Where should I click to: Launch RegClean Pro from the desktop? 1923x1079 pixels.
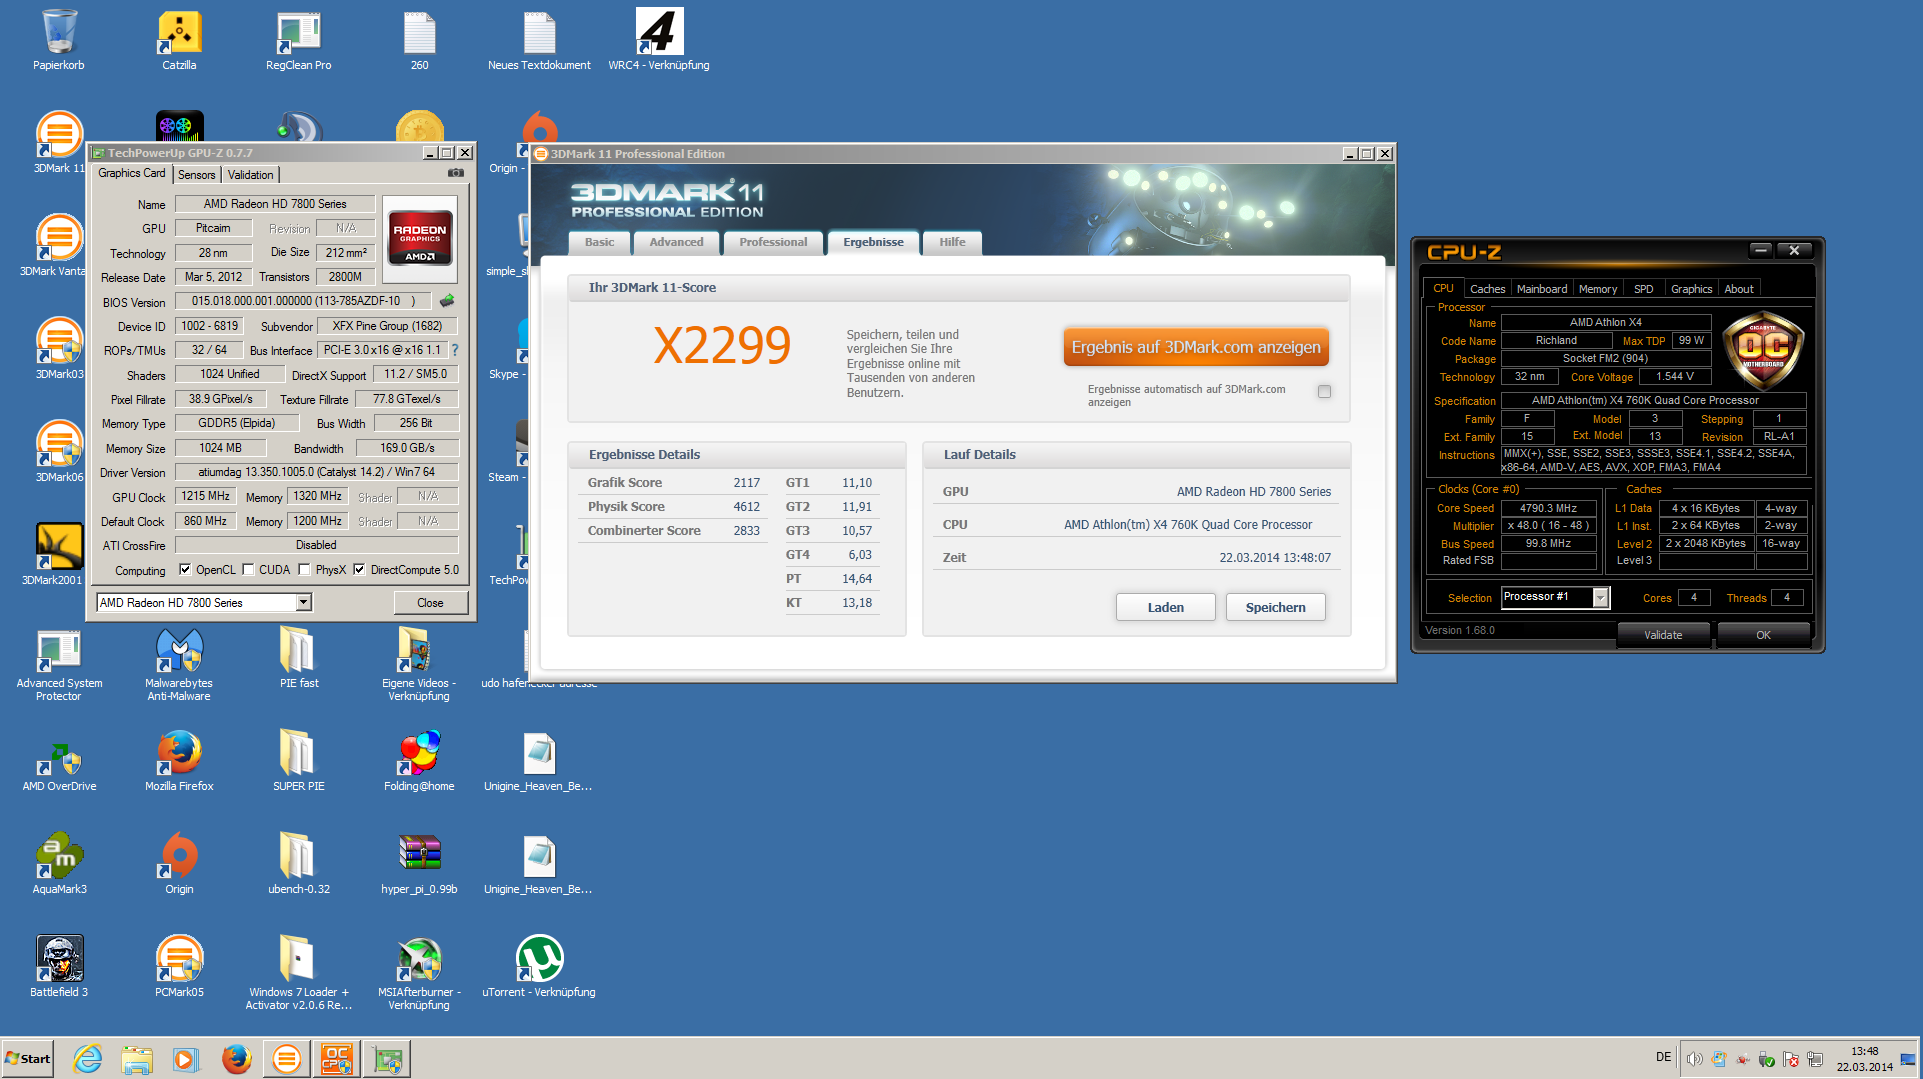[298, 40]
